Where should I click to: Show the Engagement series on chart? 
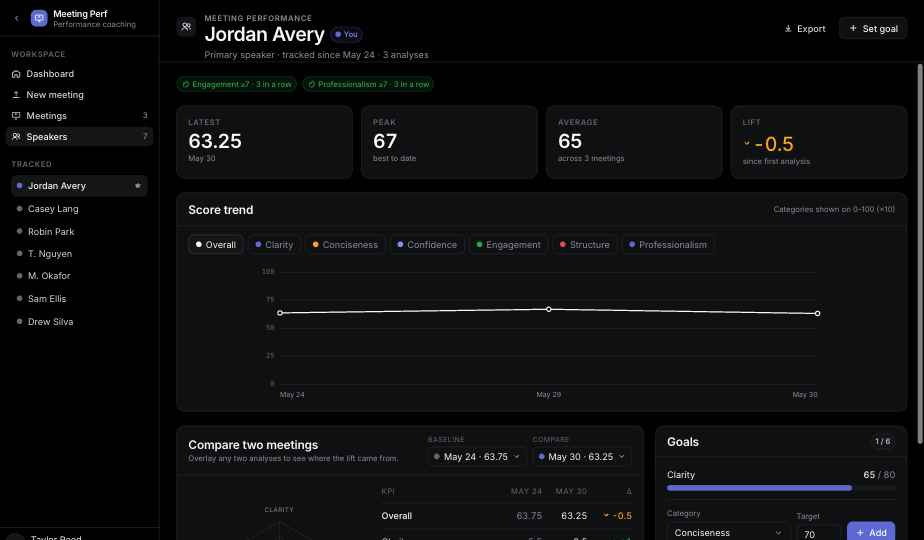coord(509,245)
